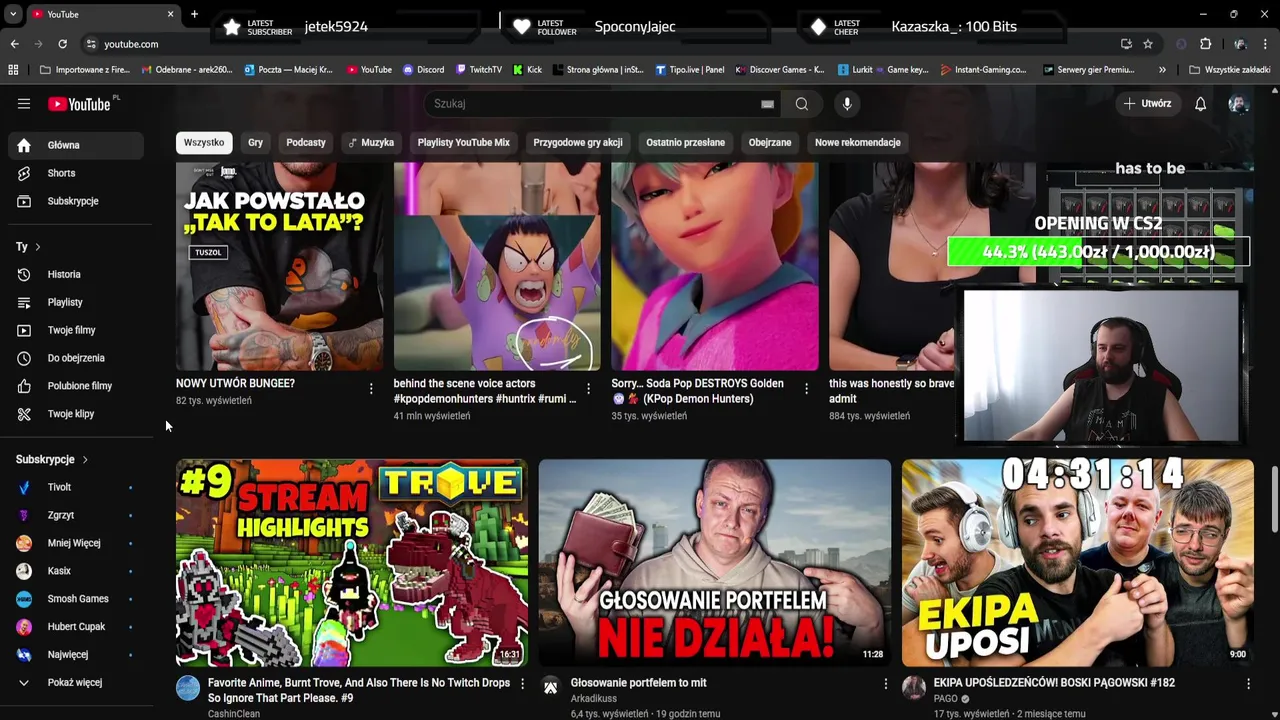The image size is (1280, 720).
Task: Open Głosowanie portfelem nie działa thumbnail
Action: point(715,563)
